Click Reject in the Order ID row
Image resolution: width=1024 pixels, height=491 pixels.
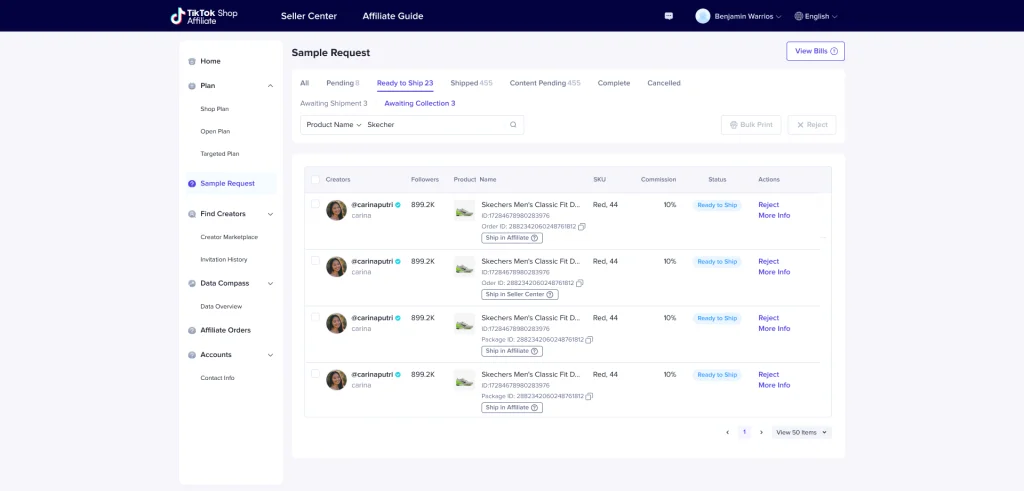[x=769, y=205]
